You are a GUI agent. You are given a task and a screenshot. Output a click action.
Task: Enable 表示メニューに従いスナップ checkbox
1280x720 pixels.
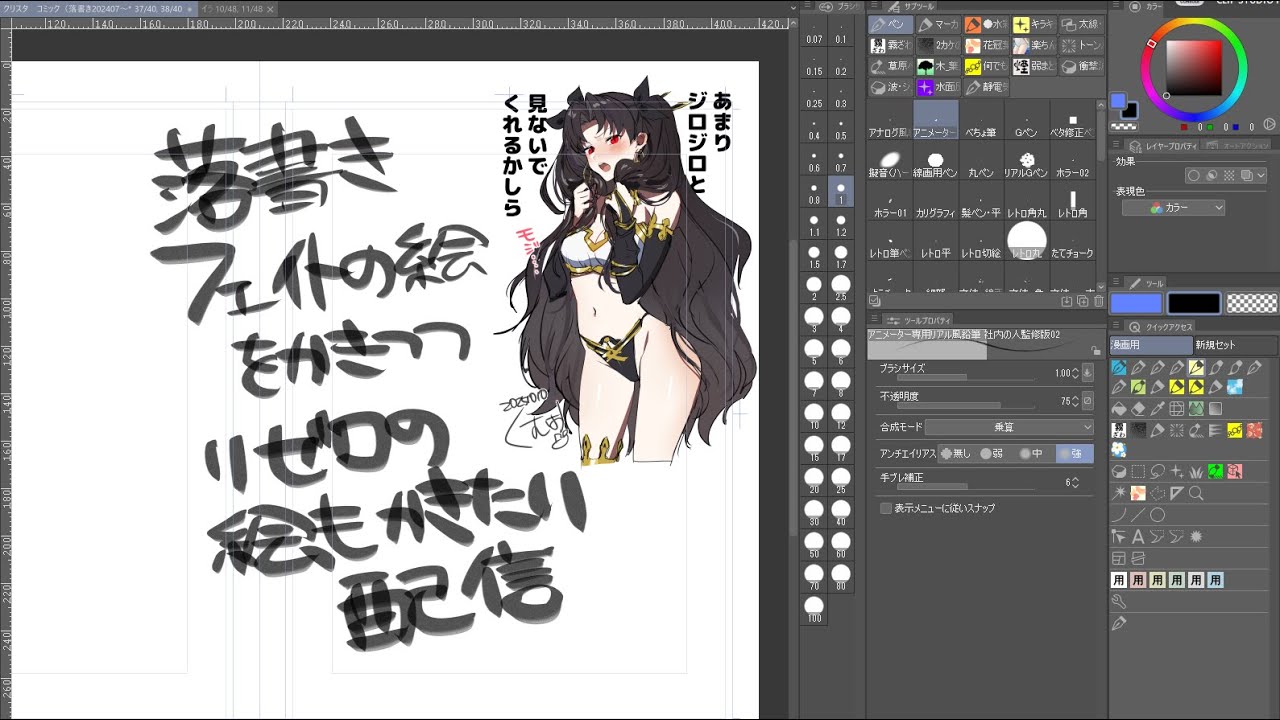886,508
